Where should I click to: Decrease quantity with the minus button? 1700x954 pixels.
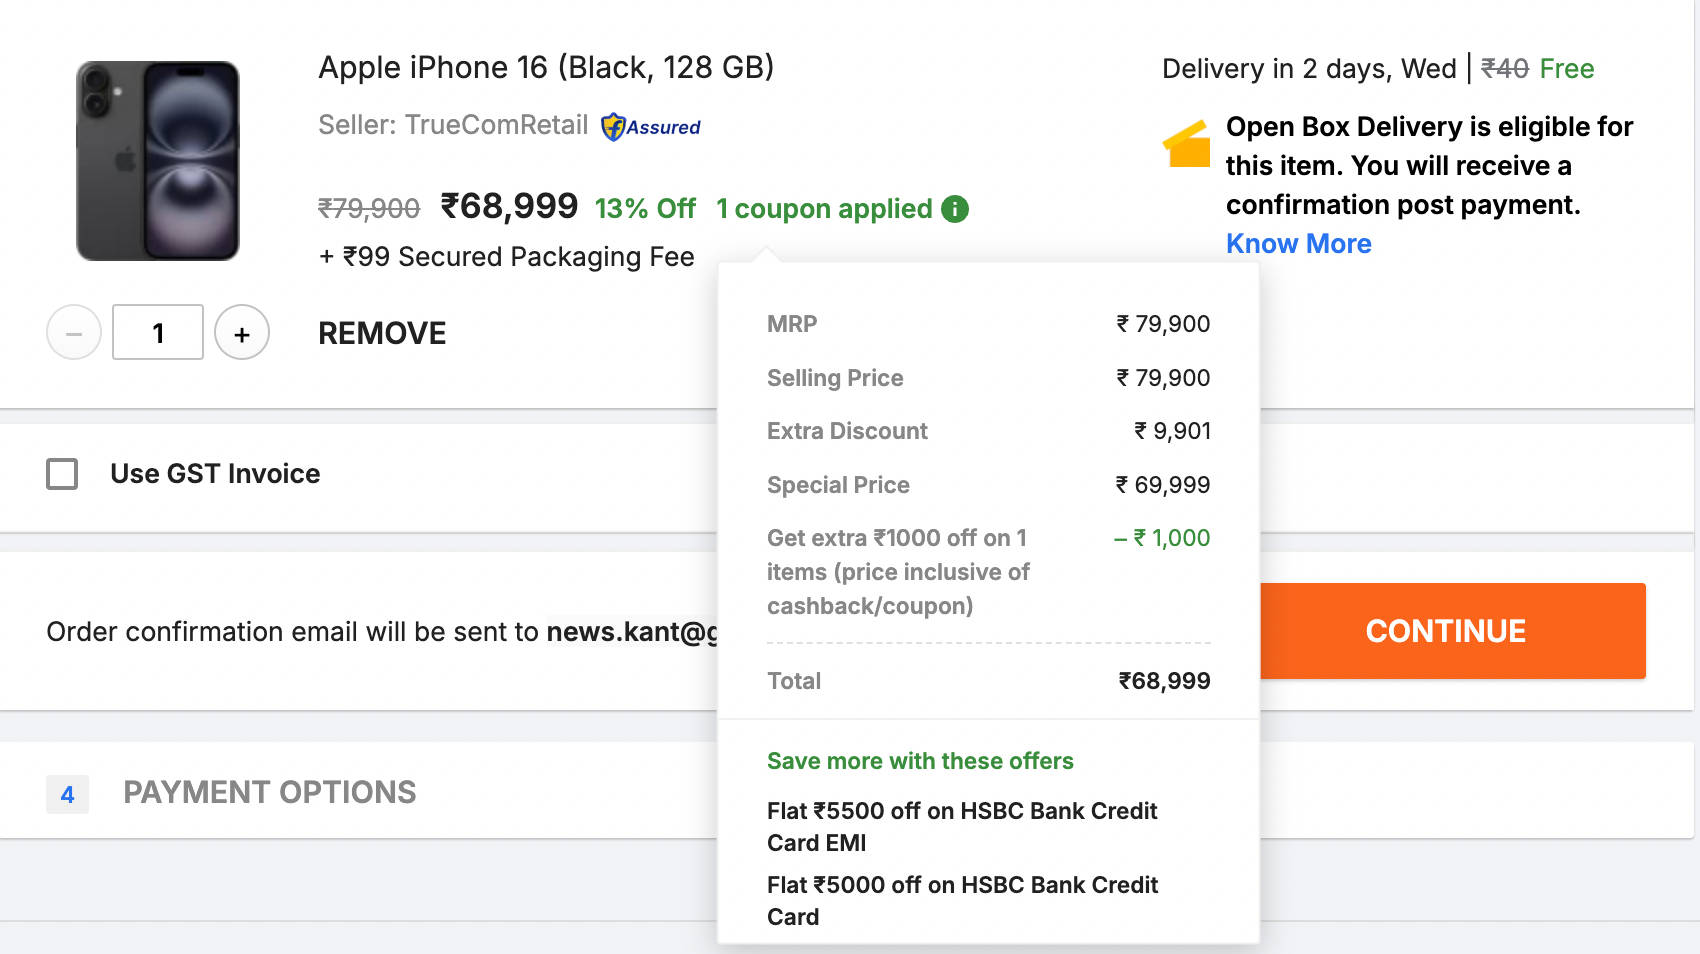pos(74,333)
